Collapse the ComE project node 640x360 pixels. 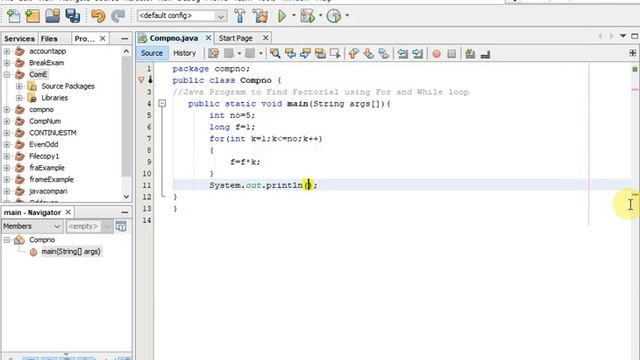tap(7, 75)
